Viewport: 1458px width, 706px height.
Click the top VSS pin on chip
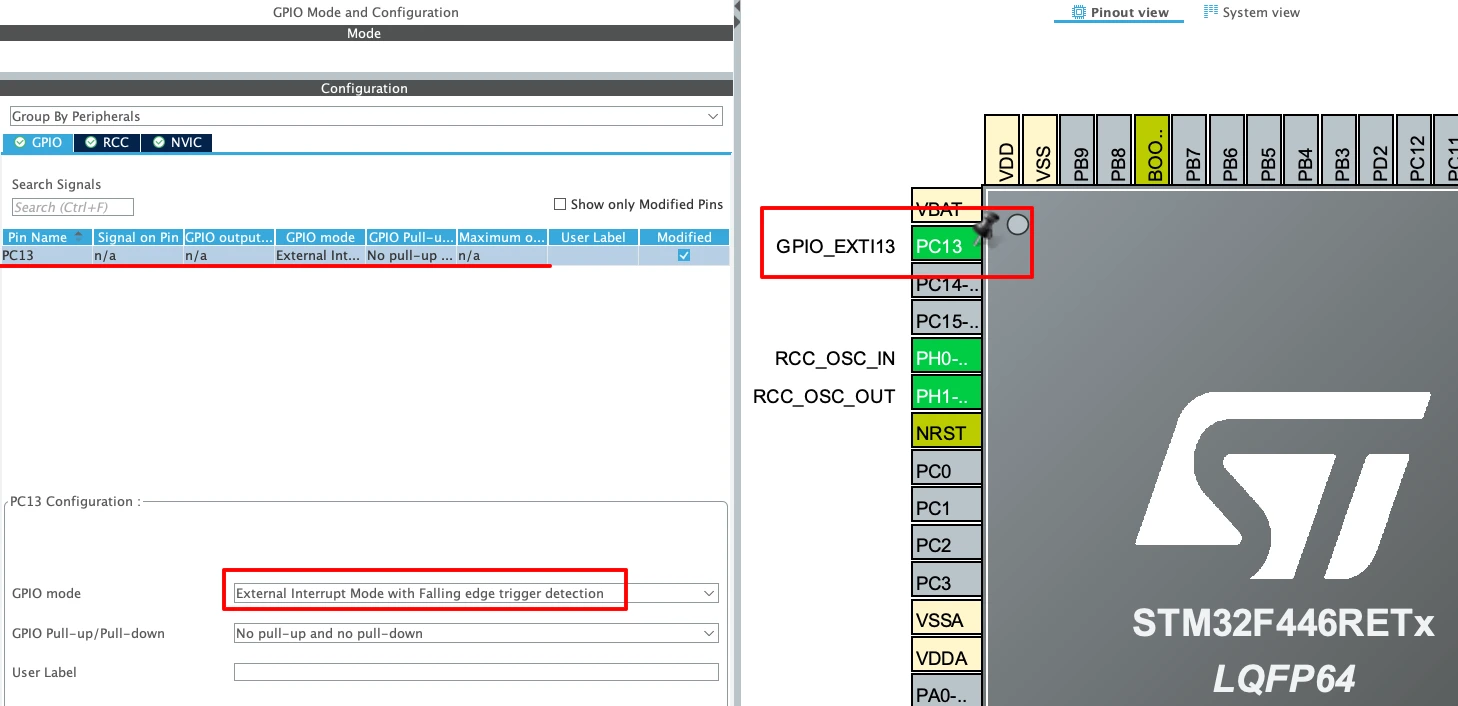pos(1040,150)
